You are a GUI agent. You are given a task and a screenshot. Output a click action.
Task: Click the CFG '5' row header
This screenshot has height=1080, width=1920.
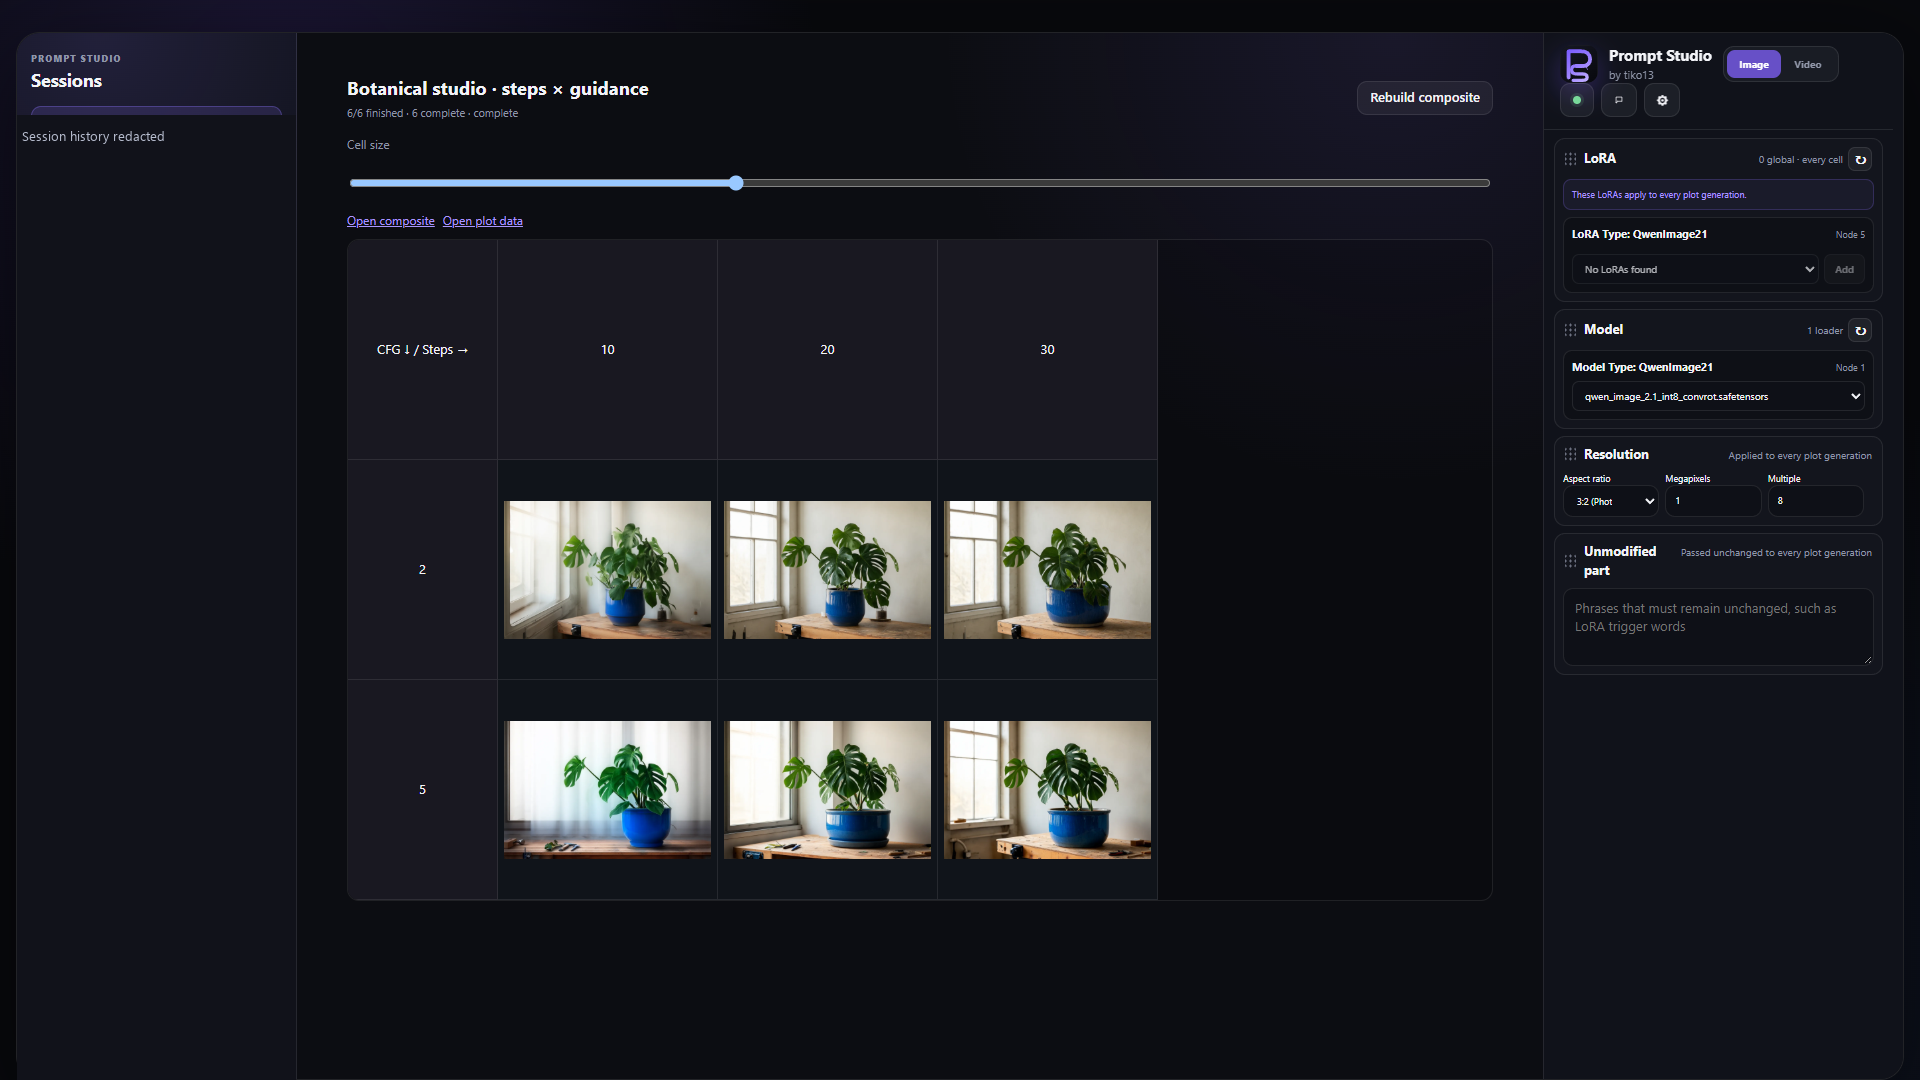pos(422,790)
